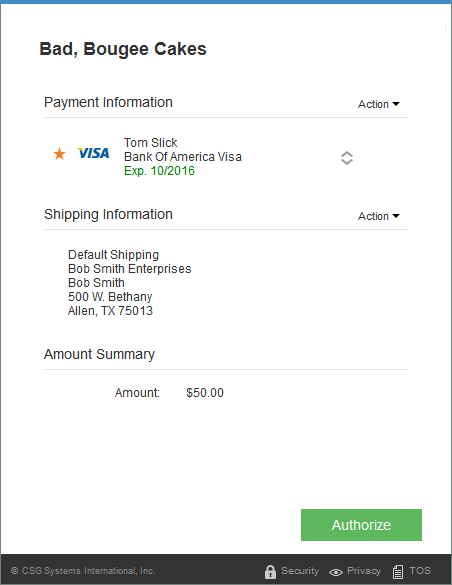Image resolution: width=452 pixels, height=585 pixels.
Task: Click the Security lock icon in footer
Action: (270, 572)
